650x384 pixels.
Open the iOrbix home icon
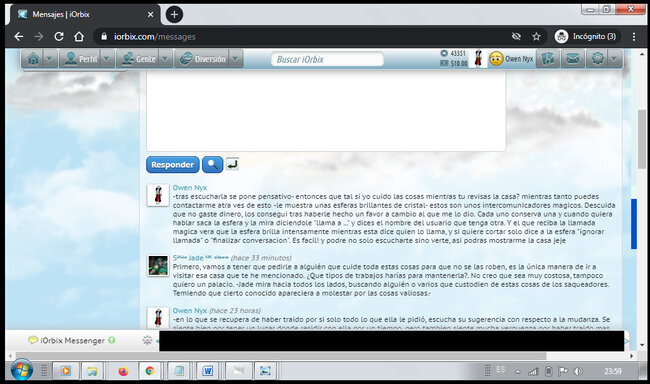[x=33, y=59]
